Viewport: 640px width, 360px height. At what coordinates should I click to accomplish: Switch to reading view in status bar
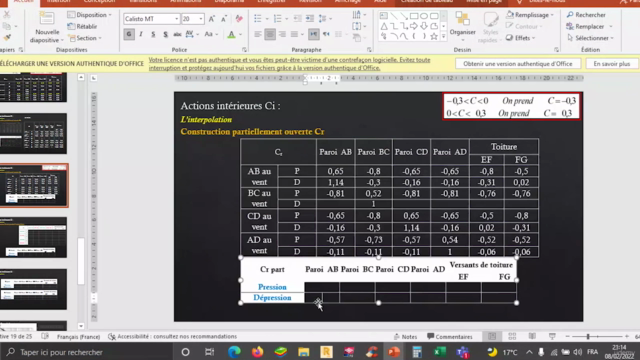[x=532, y=336]
